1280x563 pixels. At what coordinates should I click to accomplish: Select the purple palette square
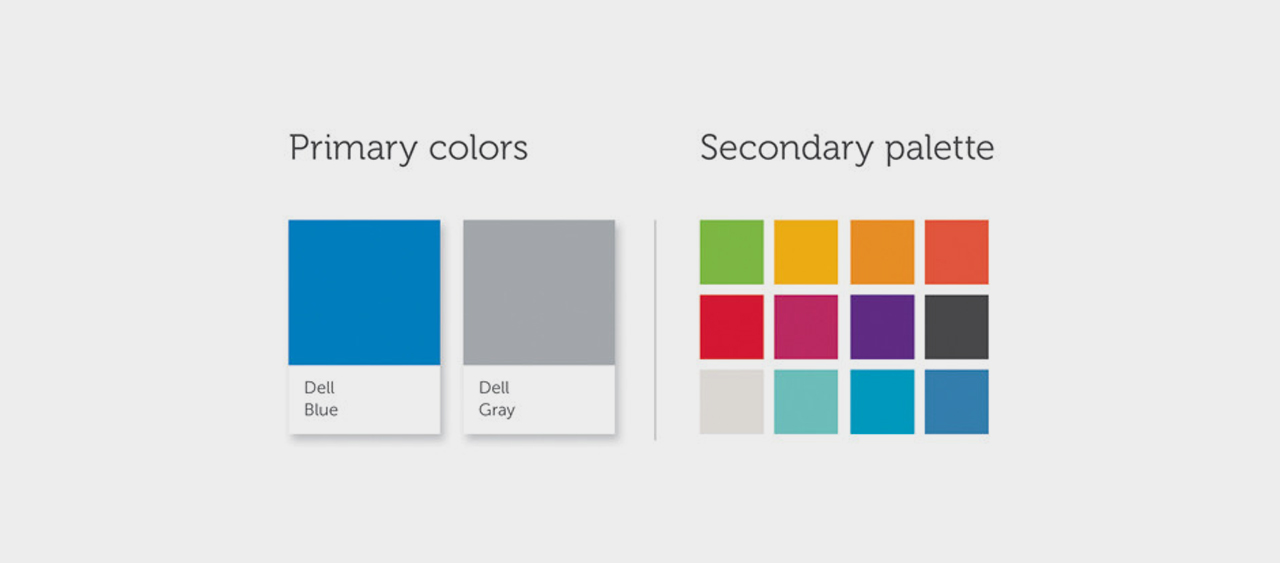tap(882, 327)
